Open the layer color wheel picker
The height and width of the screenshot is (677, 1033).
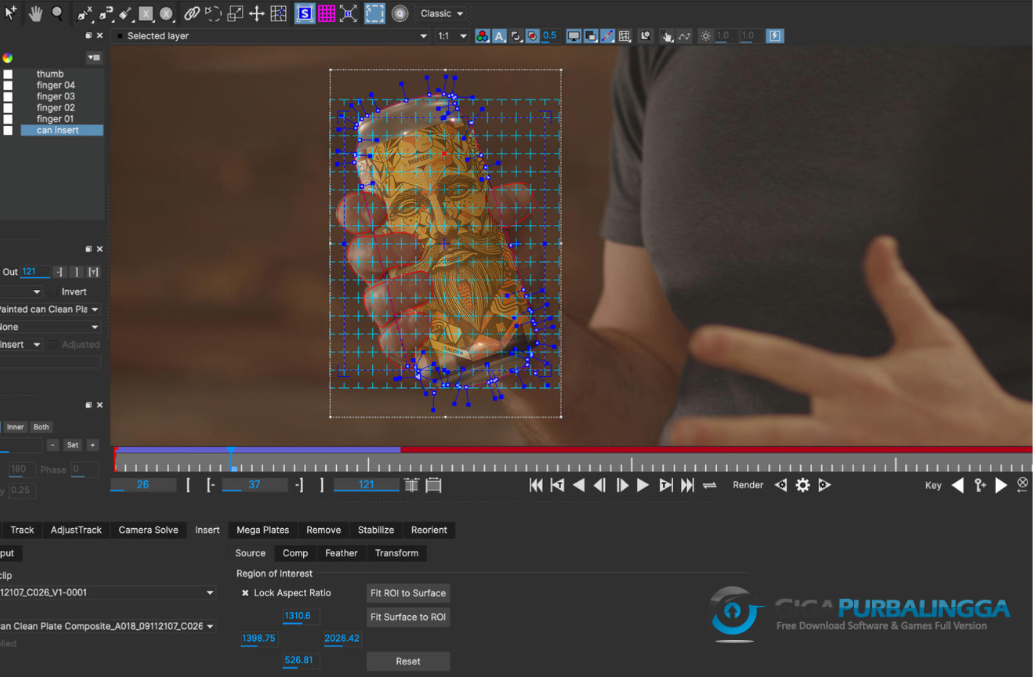7,58
